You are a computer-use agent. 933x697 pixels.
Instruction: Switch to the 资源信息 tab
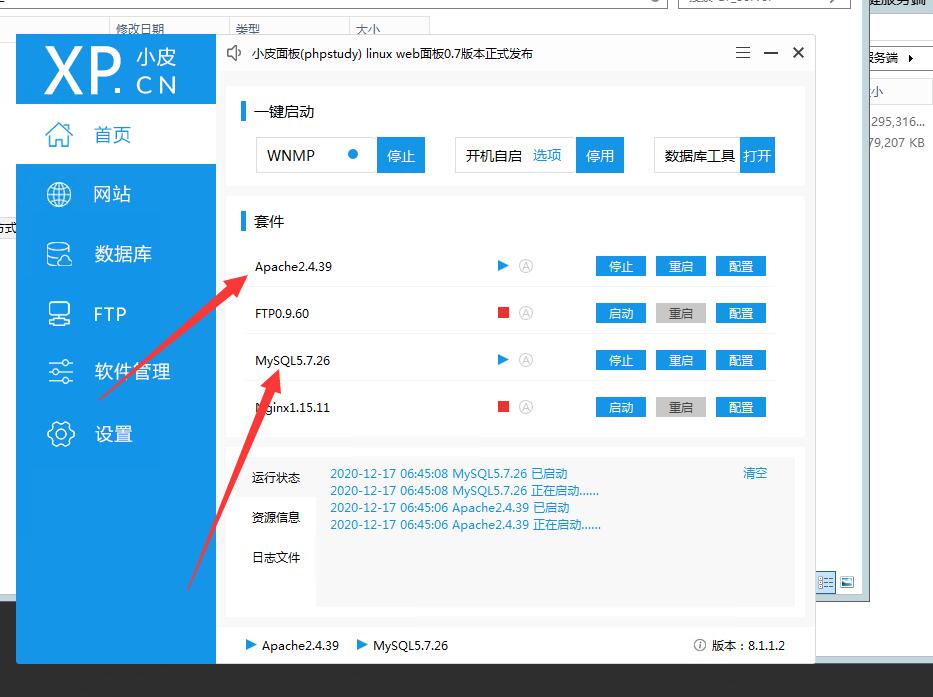tap(276, 517)
